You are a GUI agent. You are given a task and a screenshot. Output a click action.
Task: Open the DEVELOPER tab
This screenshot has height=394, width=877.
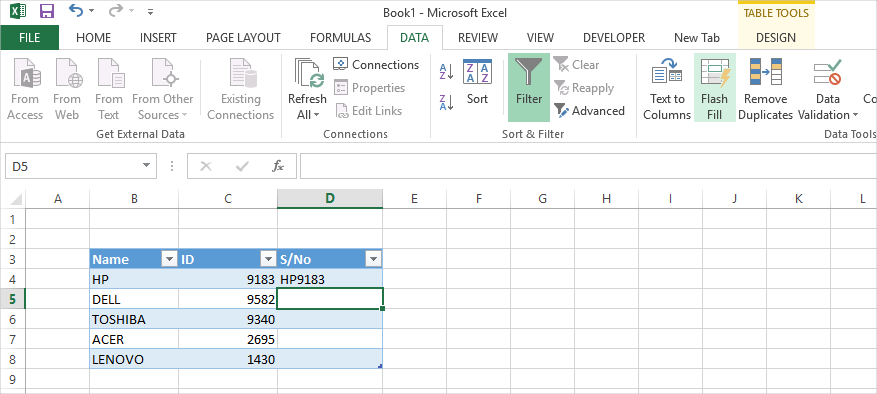point(614,37)
